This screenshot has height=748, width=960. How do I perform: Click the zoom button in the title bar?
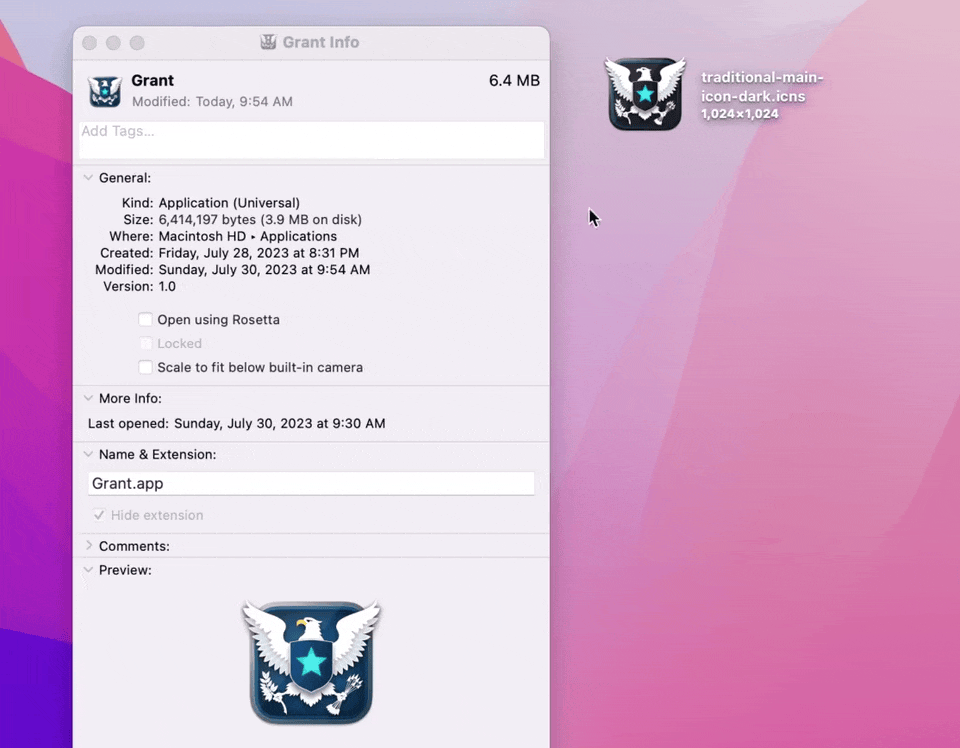tap(138, 43)
